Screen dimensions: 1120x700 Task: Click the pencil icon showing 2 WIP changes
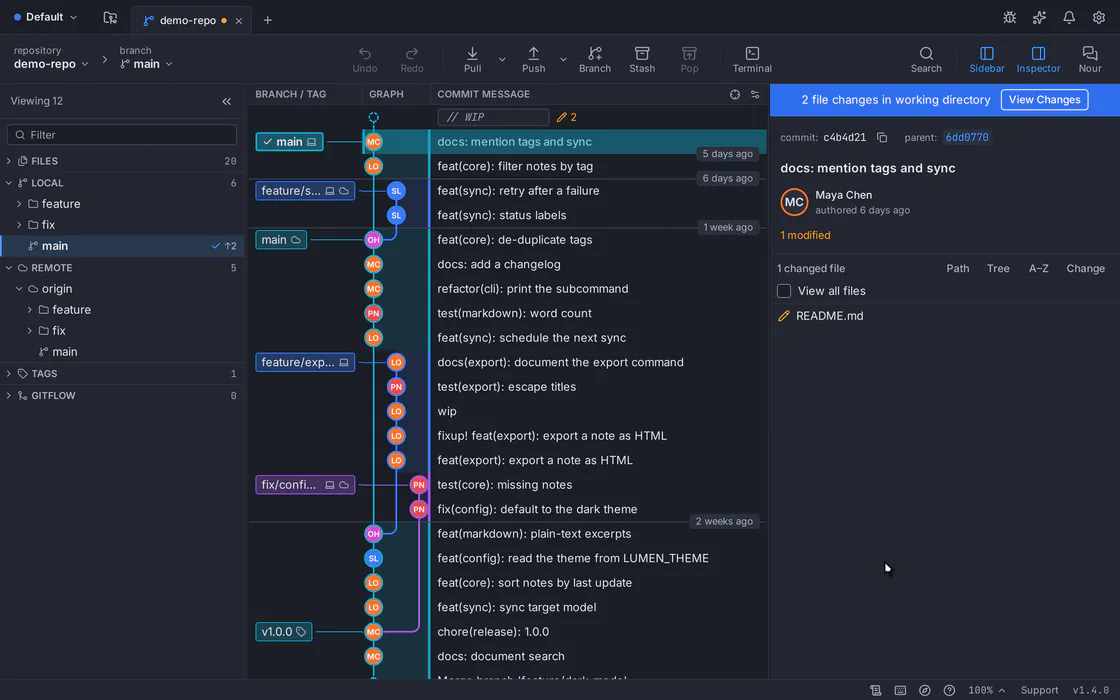pyautogui.click(x=561, y=117)
